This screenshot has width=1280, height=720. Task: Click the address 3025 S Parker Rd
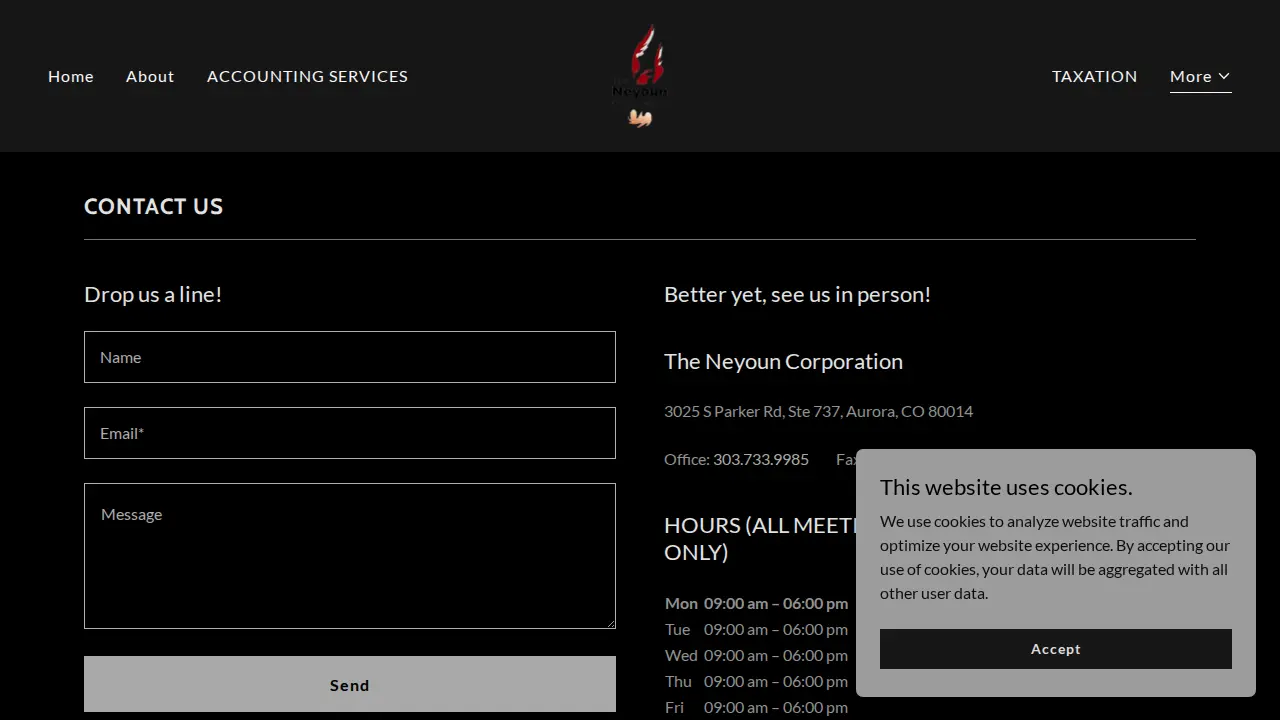coord(818,411)
